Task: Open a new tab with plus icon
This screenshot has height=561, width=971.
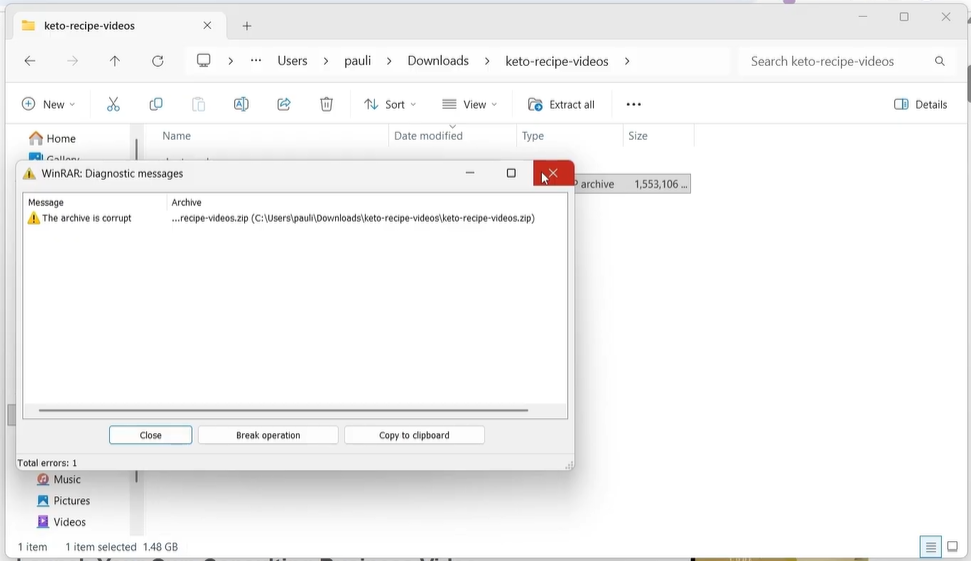Action: [246, 25]
